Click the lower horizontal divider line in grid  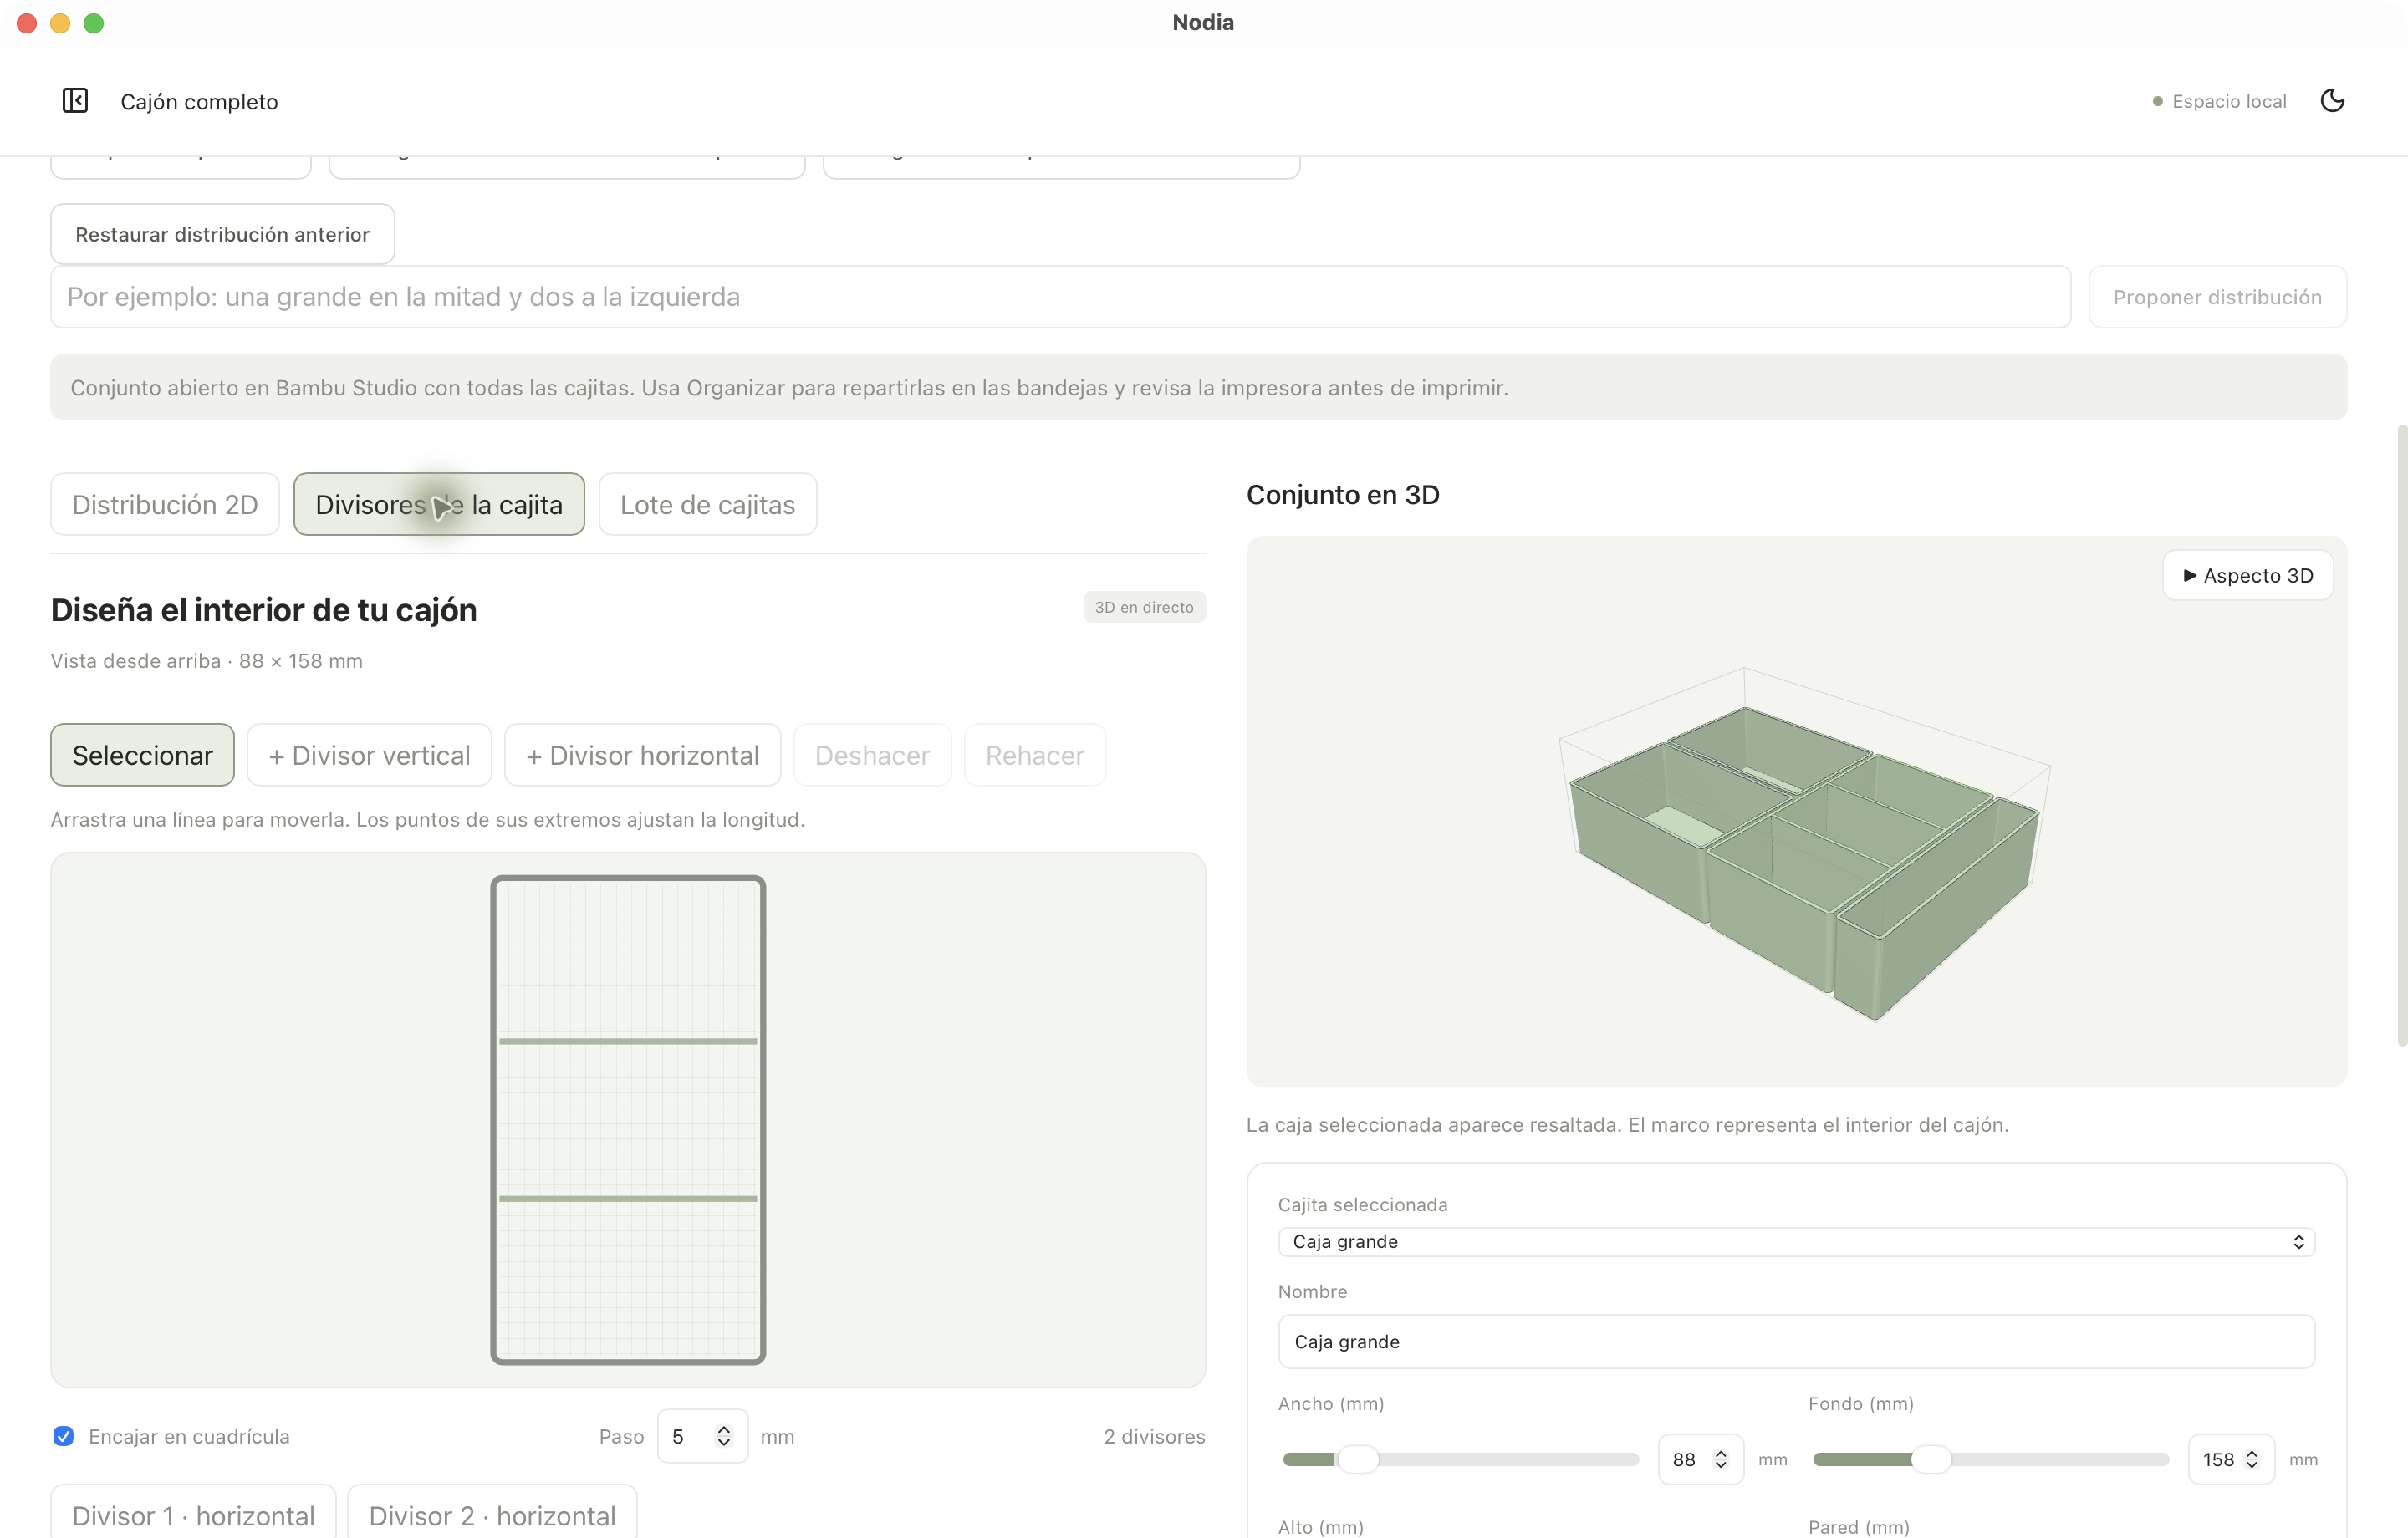coord(628,1198)
